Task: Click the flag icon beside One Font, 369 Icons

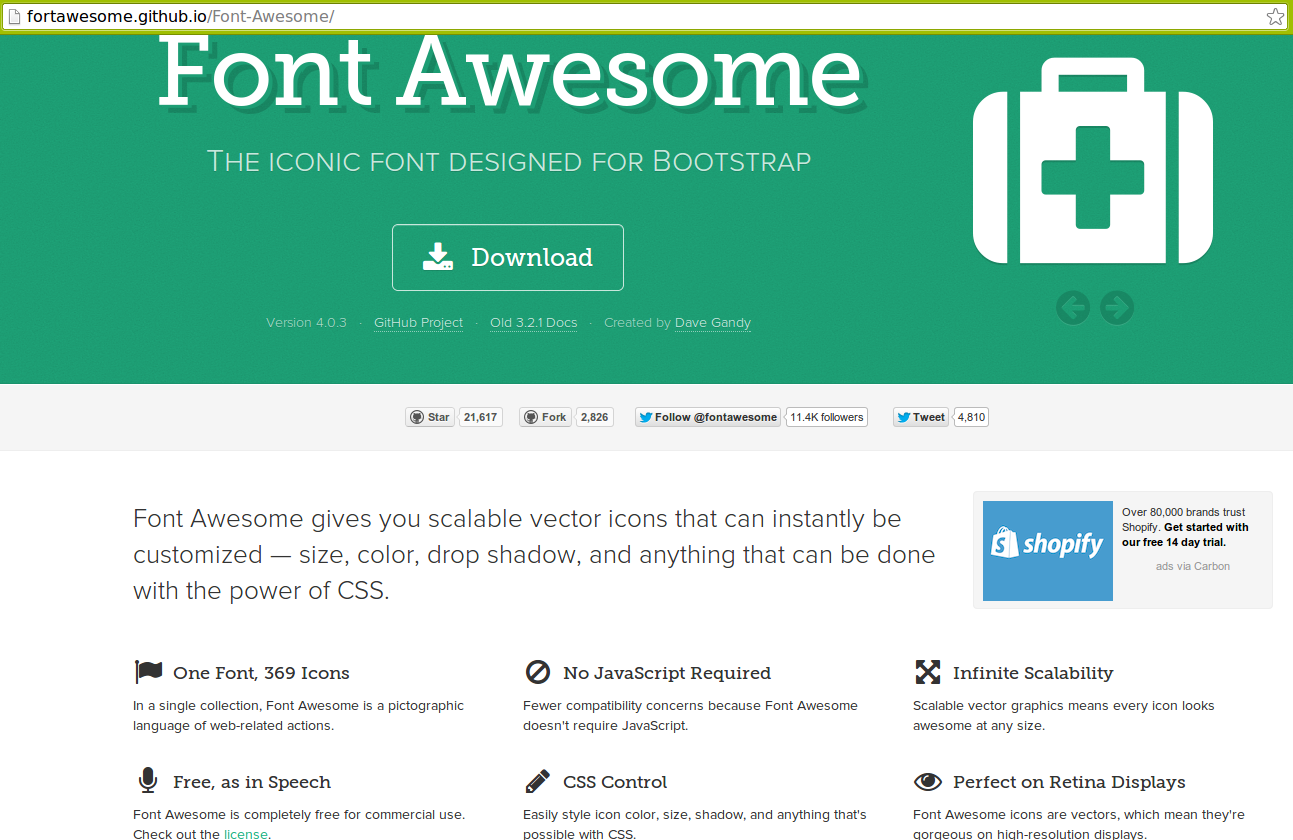Action: pos(147,671)
